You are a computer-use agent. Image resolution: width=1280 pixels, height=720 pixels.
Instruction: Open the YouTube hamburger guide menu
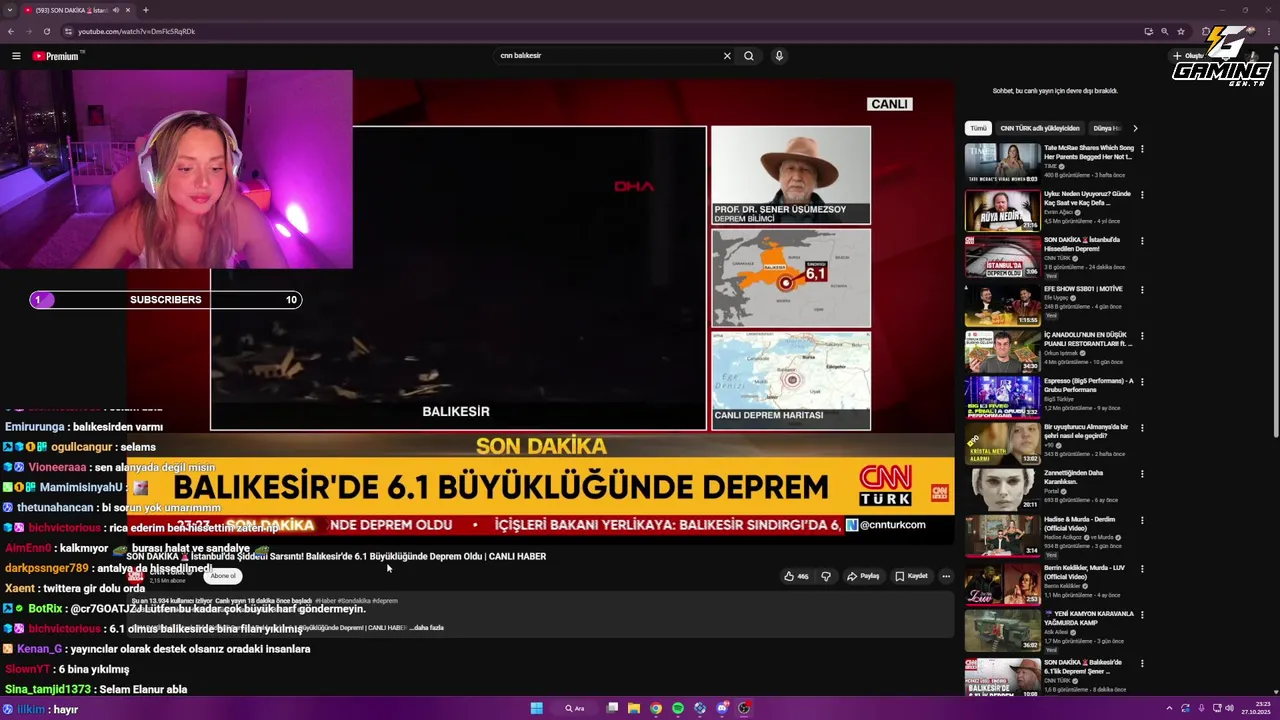click(x=16, y=56)
